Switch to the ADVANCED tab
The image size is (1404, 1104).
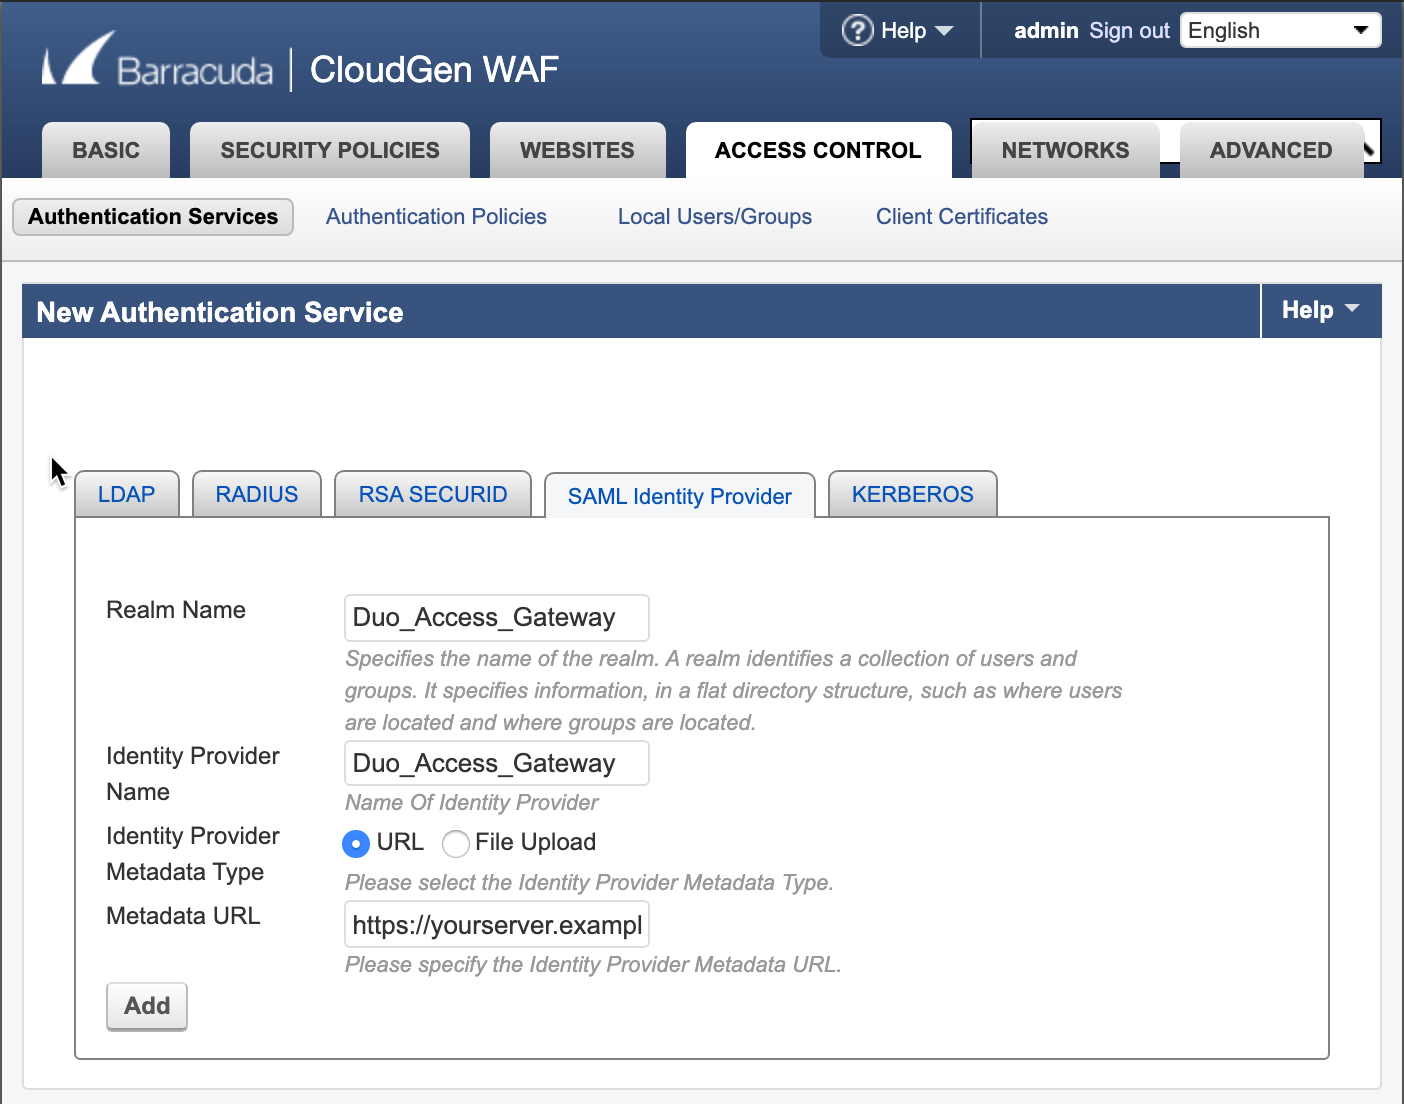click(x=1271, y=150)
